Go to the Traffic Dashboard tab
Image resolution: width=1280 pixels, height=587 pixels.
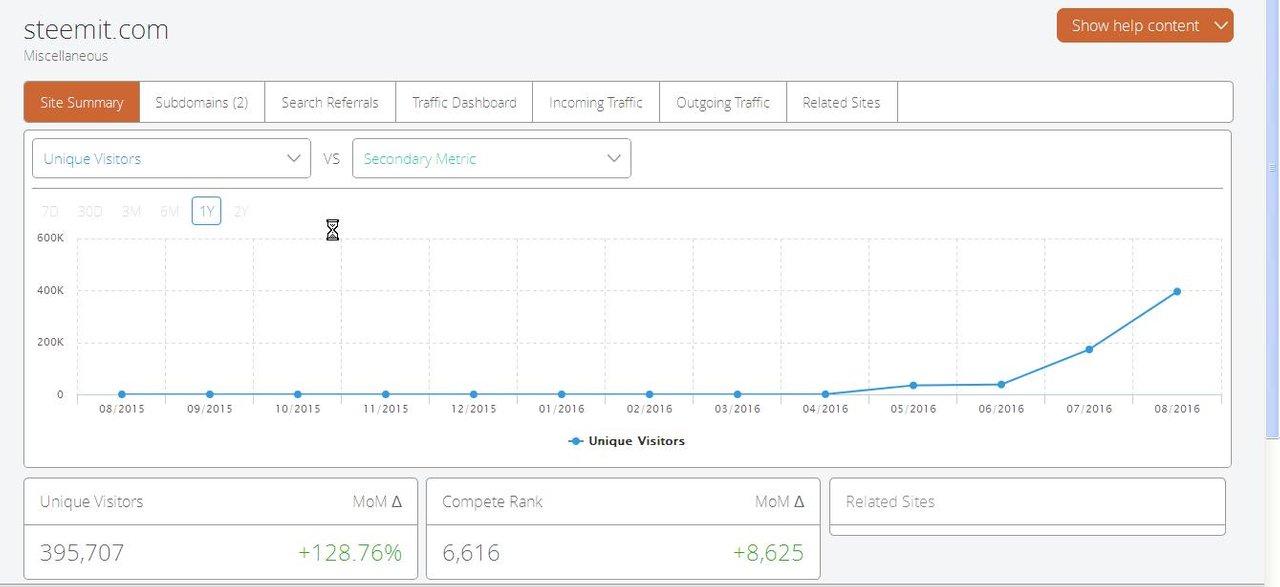[x=464, y=102]
